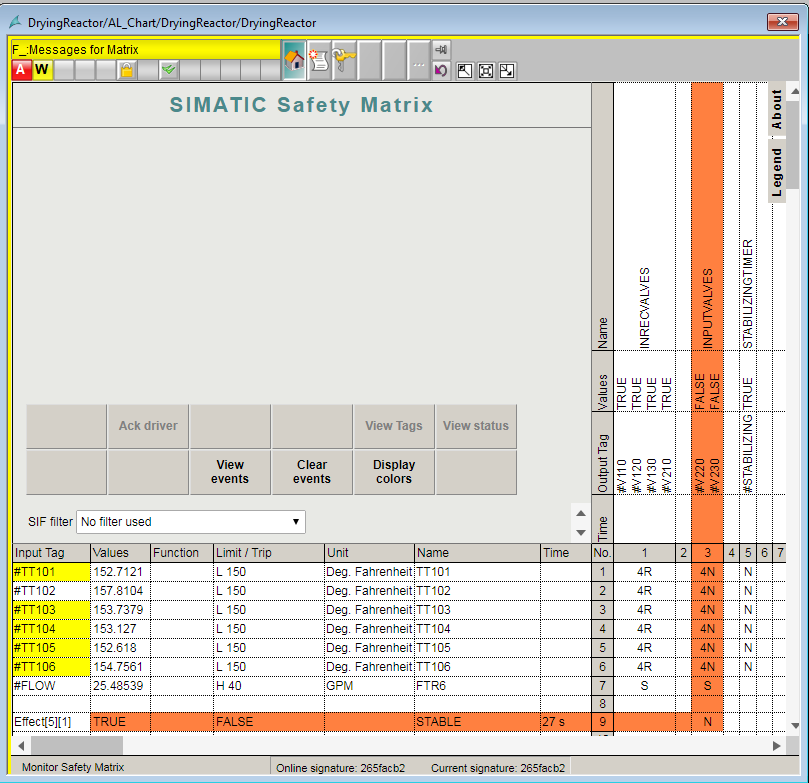809x783 pixels.
Task: Click the Ack driver button
Action: click(148, 426)
